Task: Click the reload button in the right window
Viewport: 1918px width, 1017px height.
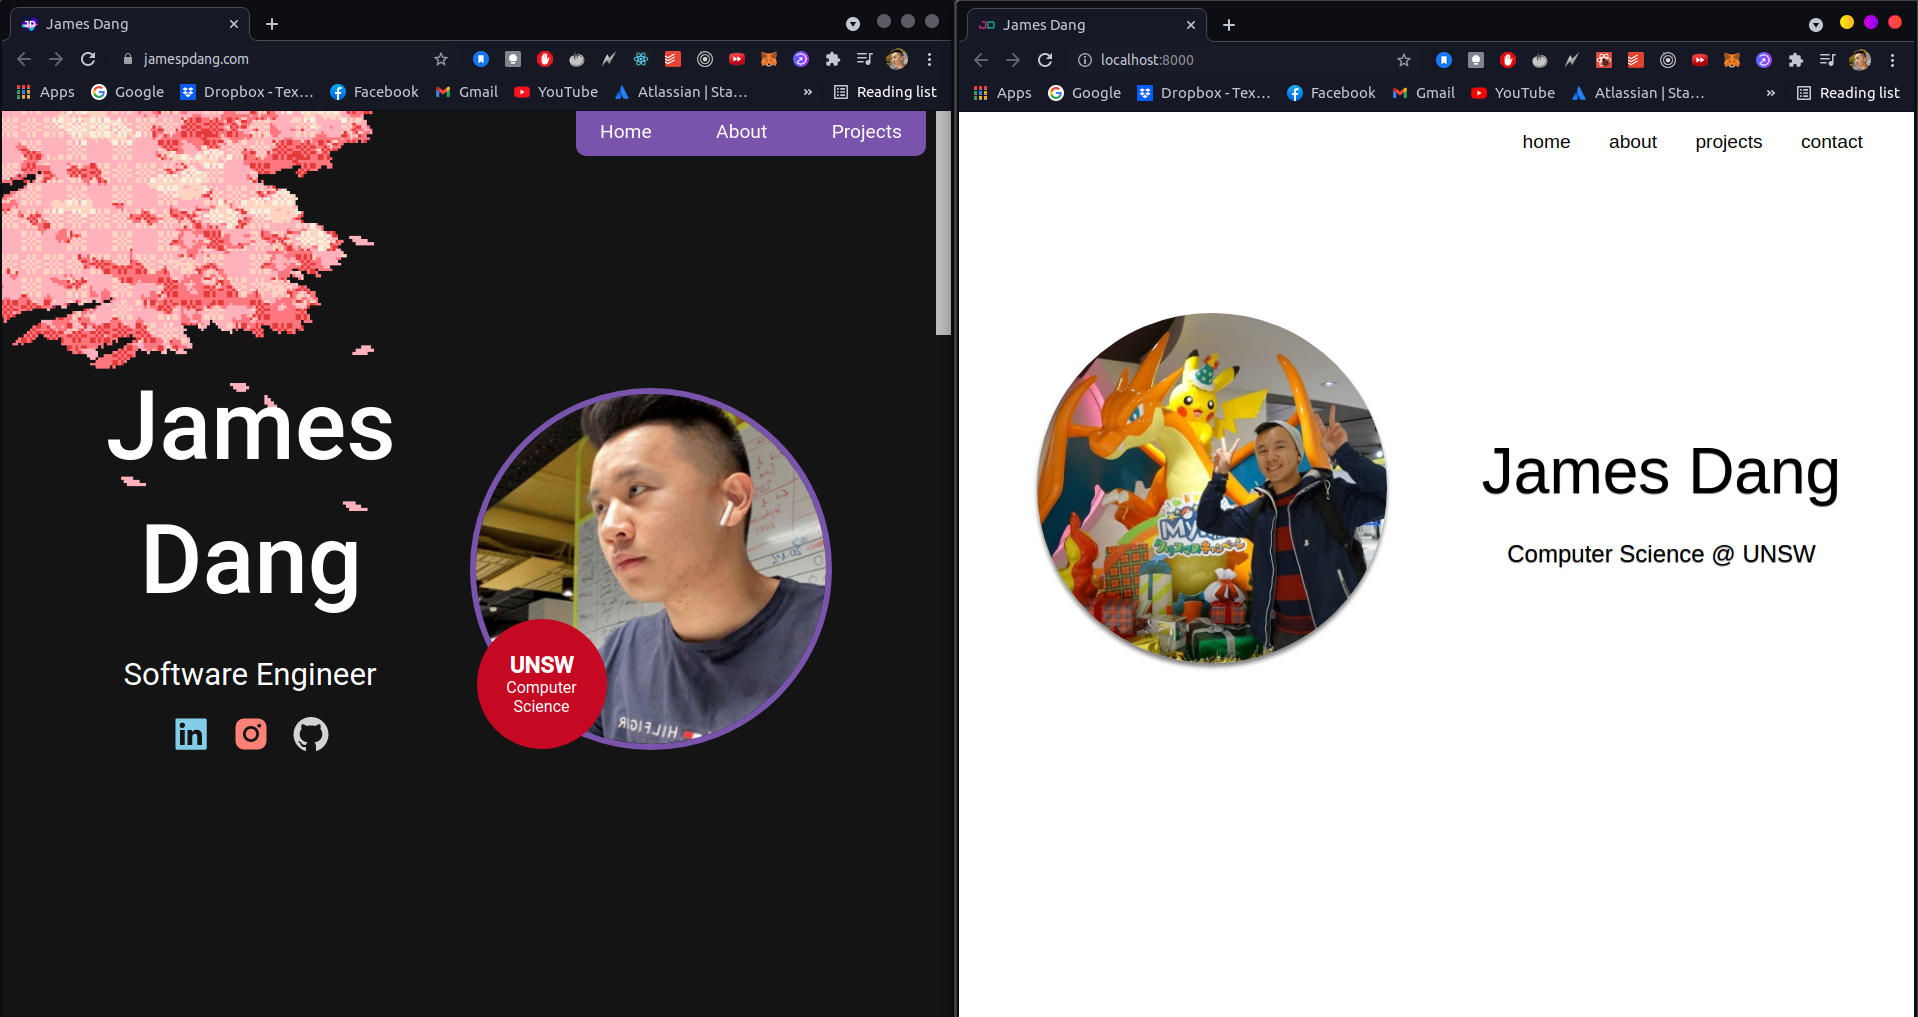Action: click(1045, 60)
